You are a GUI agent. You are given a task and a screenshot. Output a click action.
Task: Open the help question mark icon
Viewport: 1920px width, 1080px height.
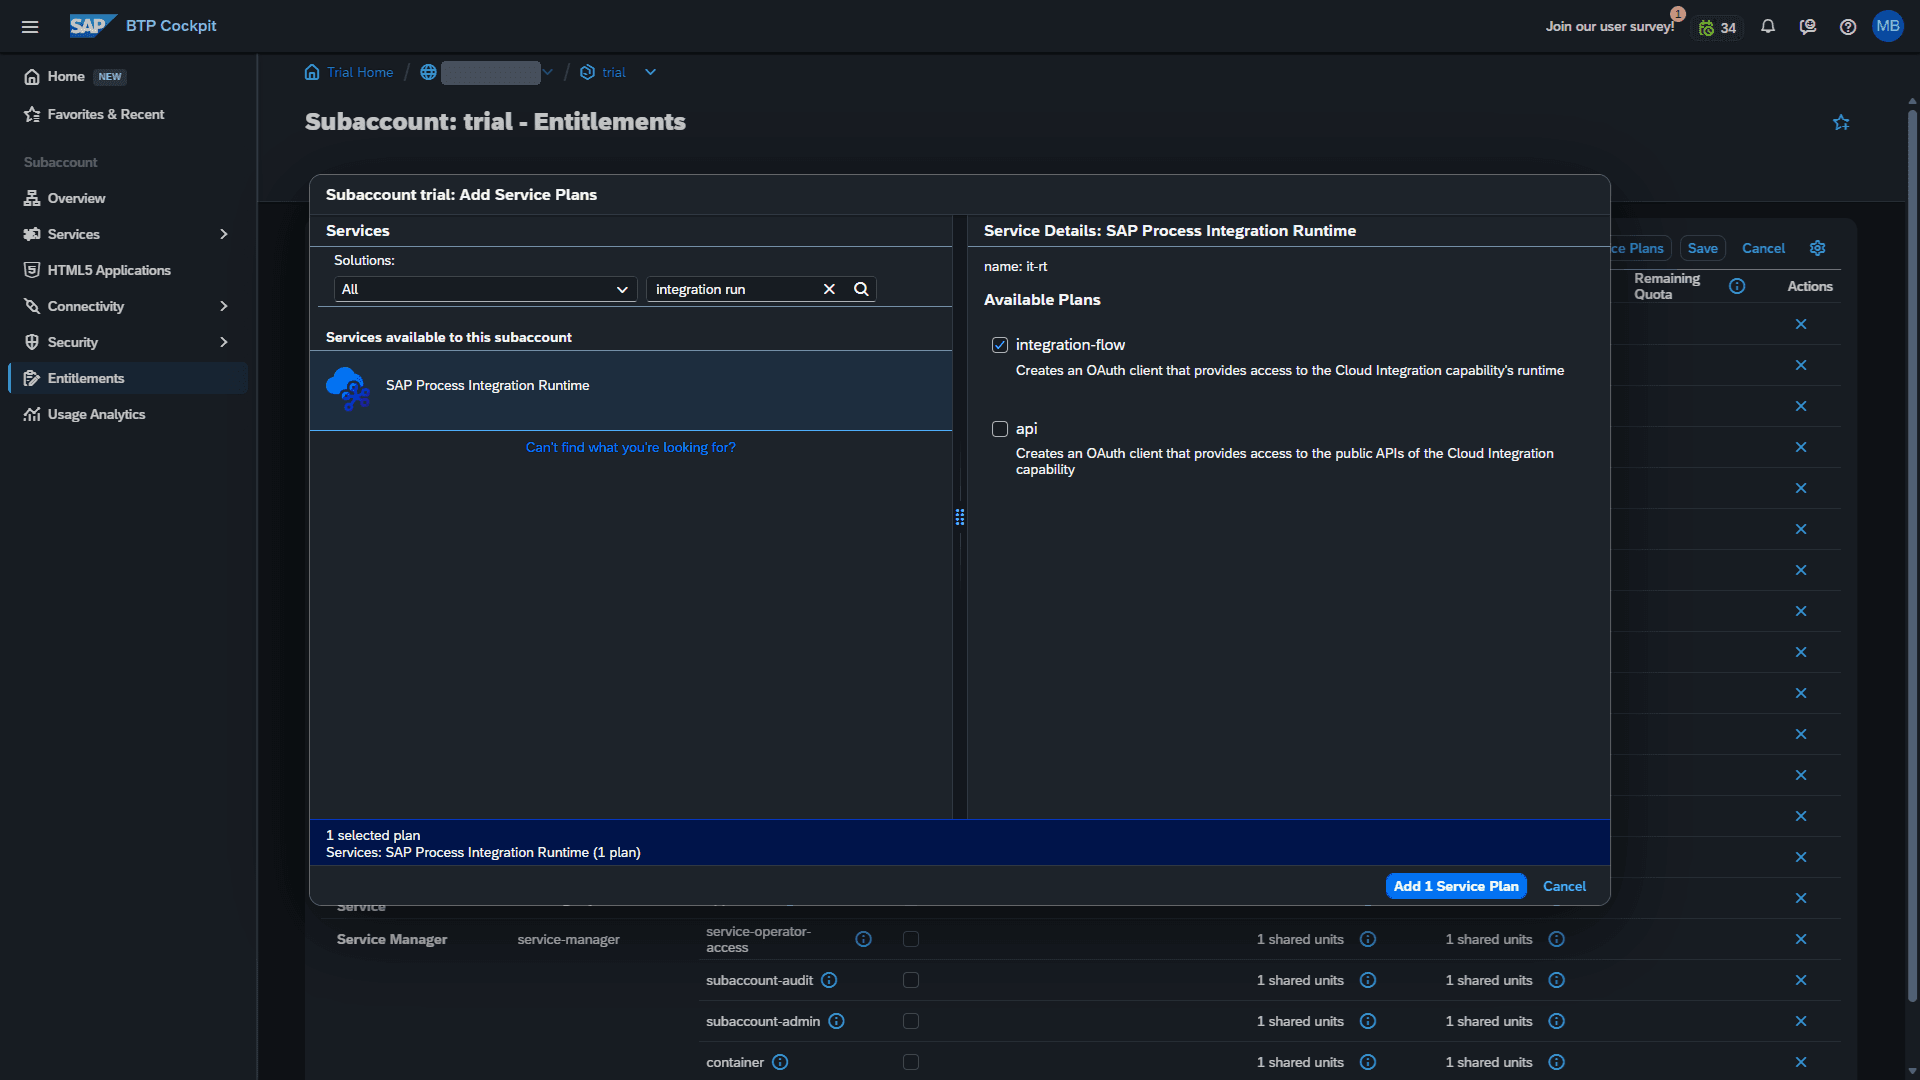(x=1848, y=27)
